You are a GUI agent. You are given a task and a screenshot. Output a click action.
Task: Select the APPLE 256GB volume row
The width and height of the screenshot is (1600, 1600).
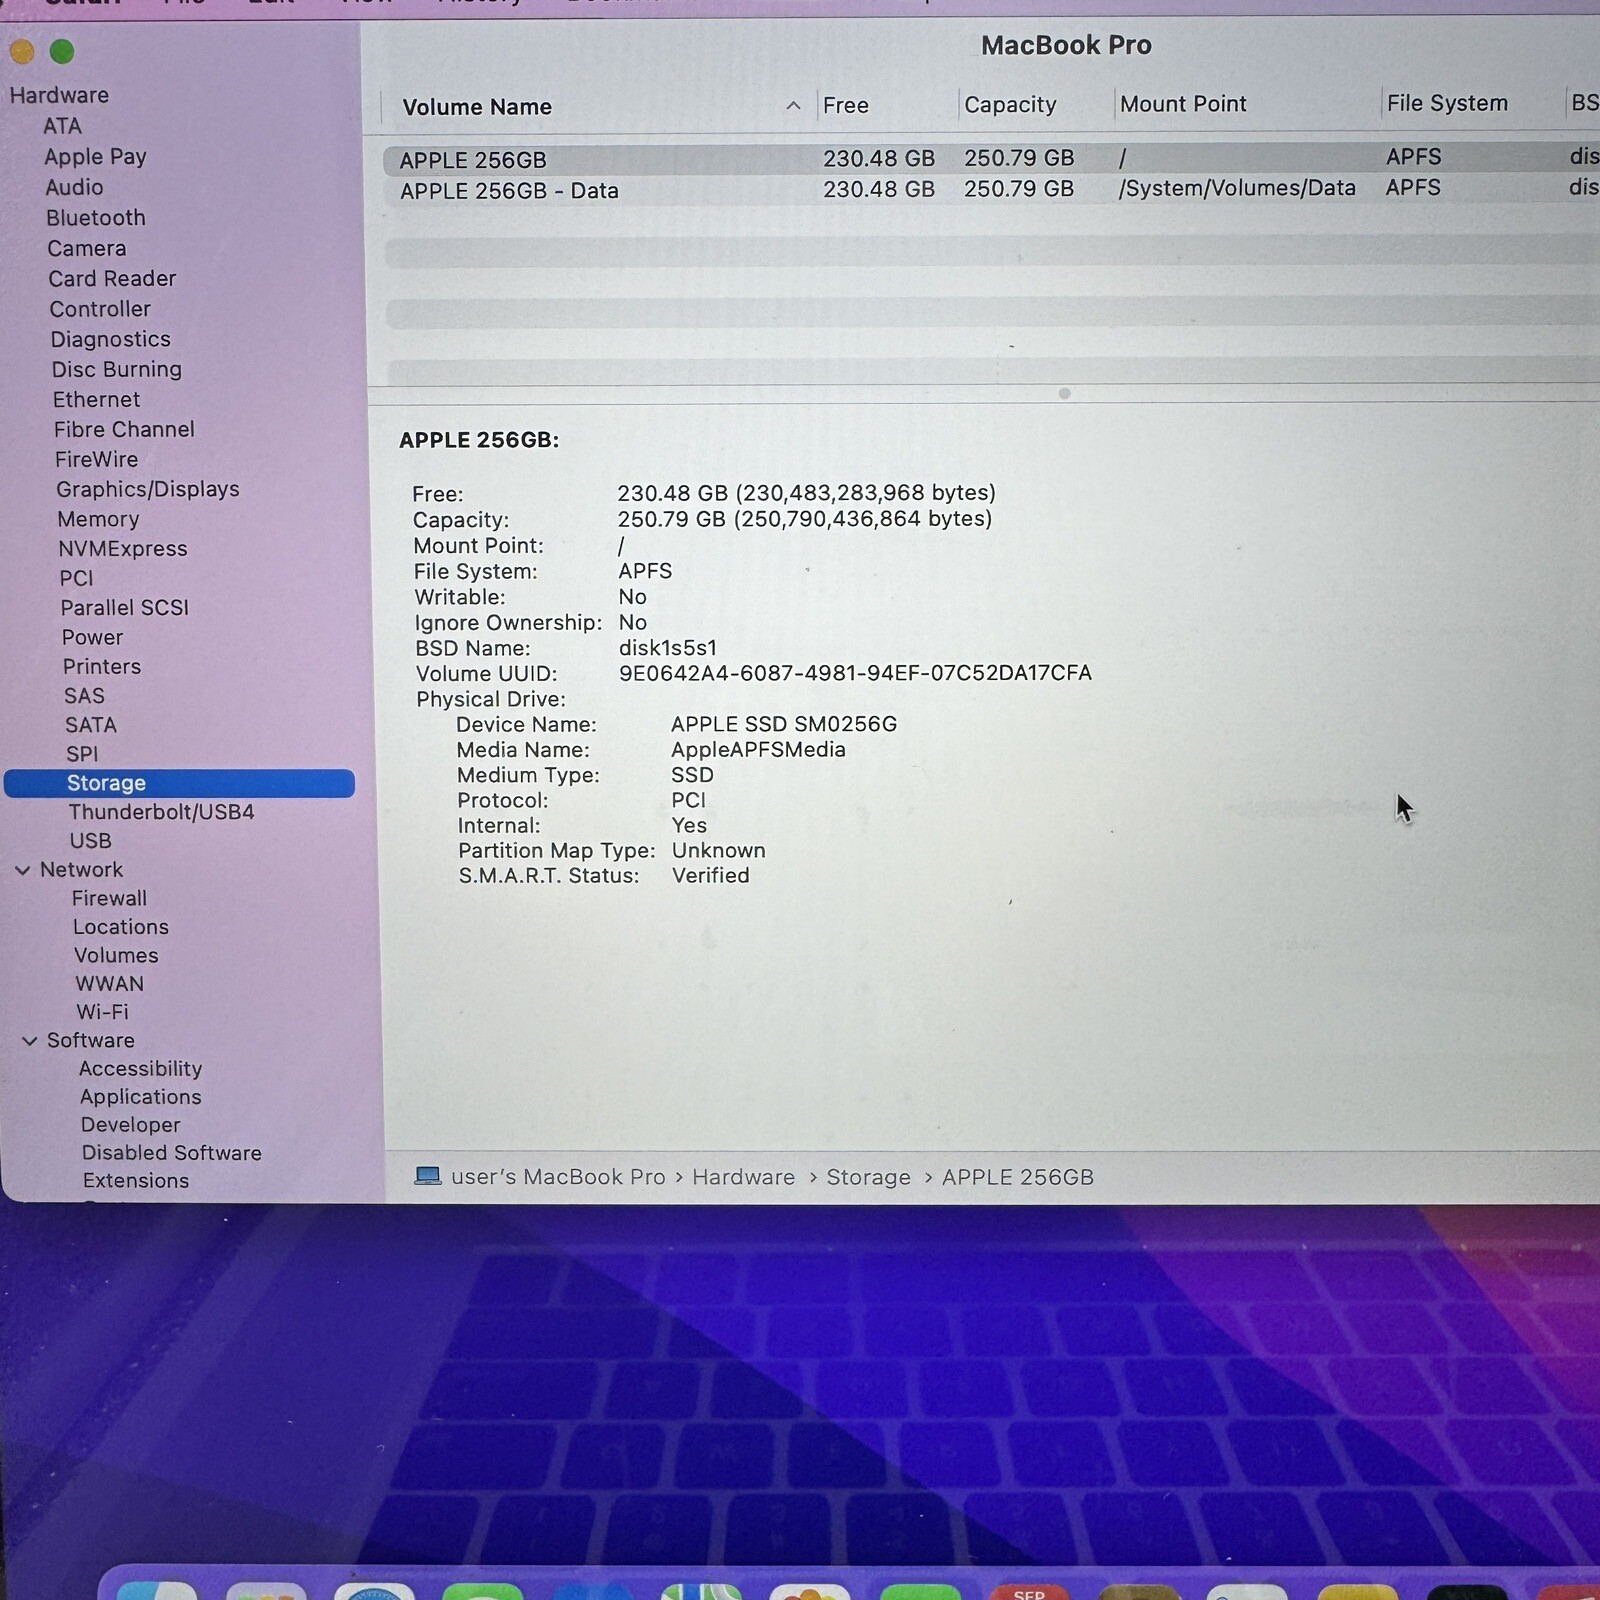(x=990, y=159)
